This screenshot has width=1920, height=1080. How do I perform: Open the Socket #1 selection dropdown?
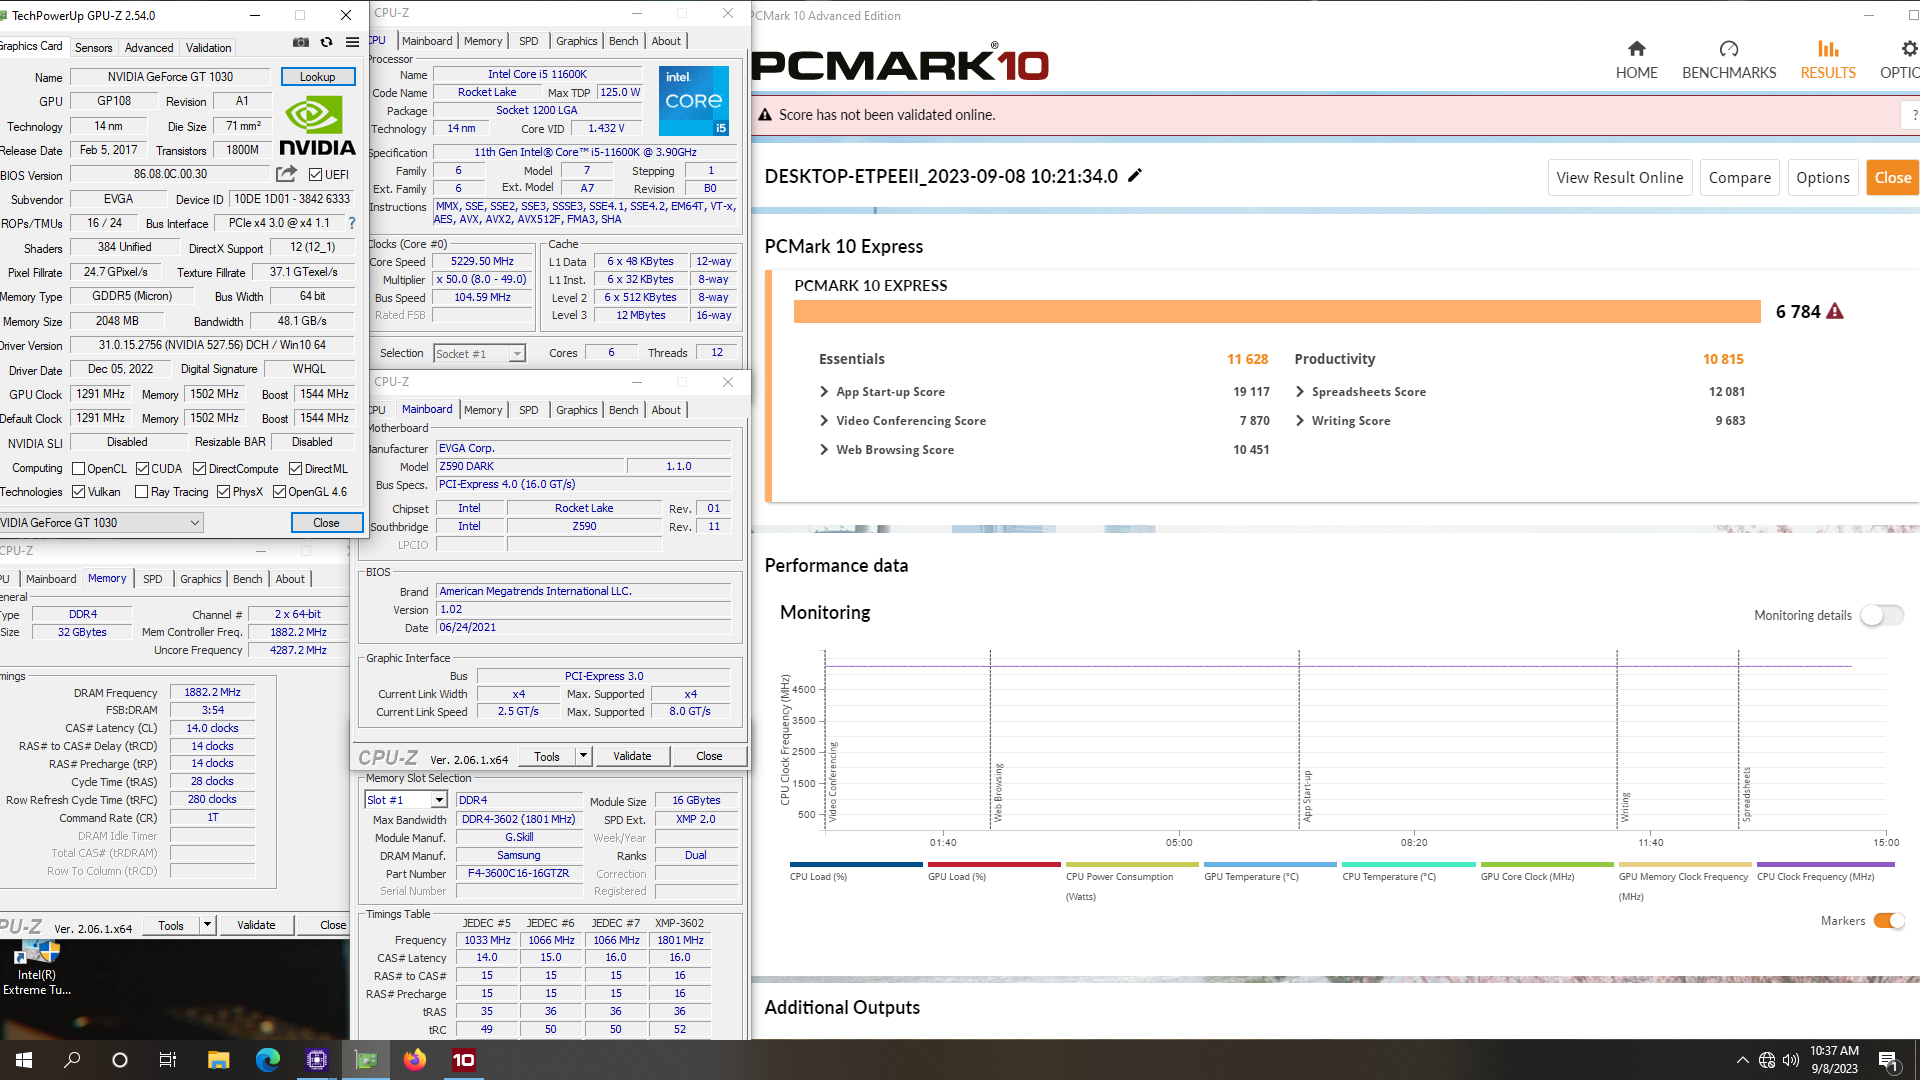[x=479, y=354]
